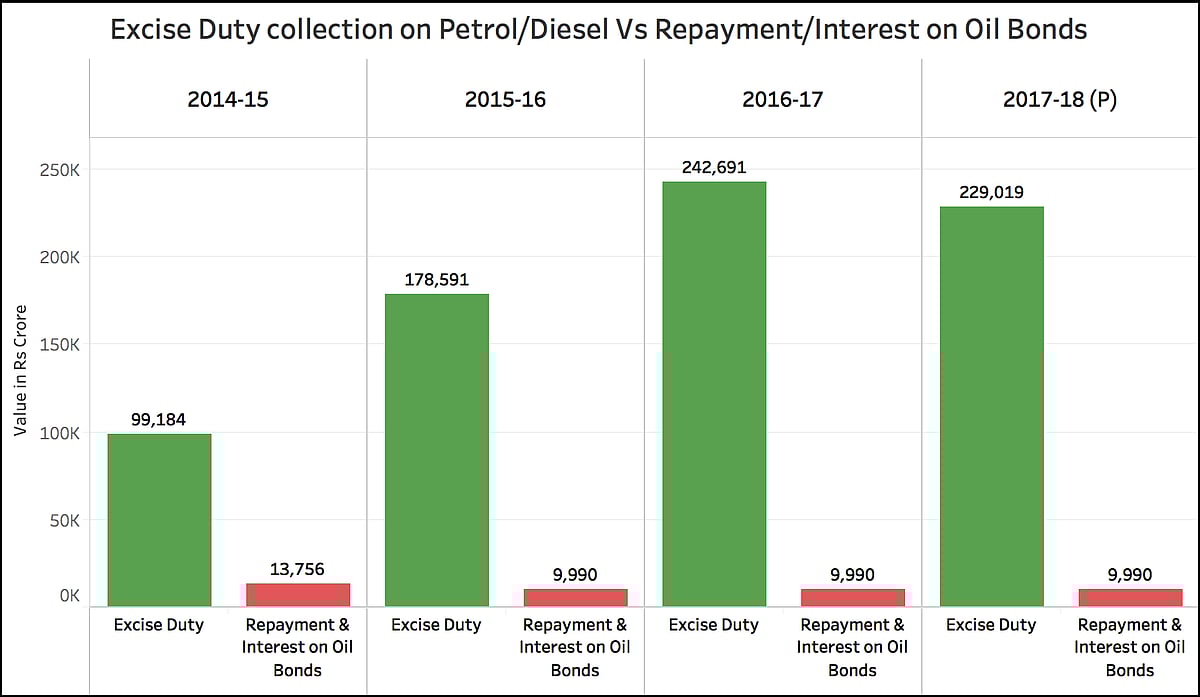Click the value label 13,756
1200x697 pixels.
click(x=298, y=569)
